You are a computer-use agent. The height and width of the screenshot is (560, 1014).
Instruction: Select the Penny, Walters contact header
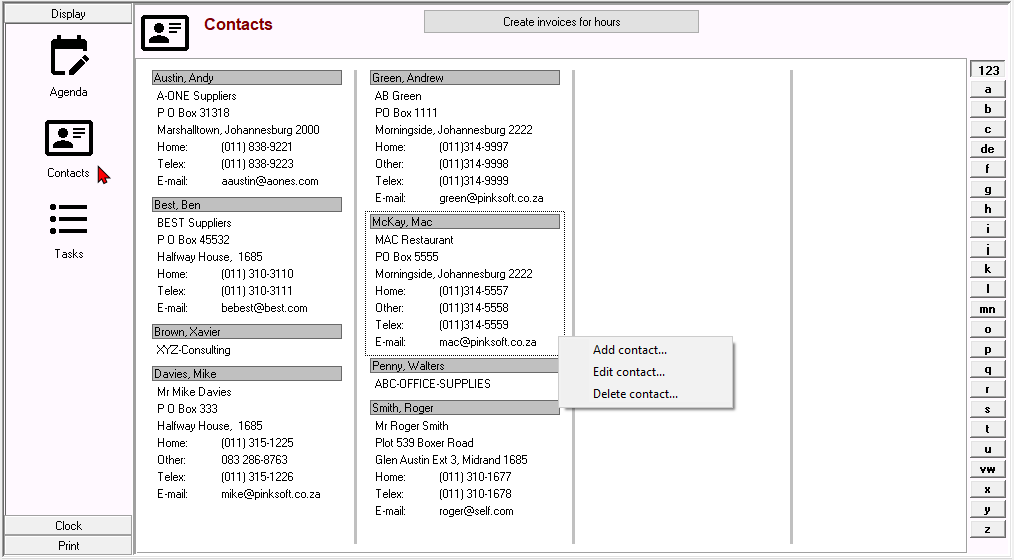click(x=465, y=366)
